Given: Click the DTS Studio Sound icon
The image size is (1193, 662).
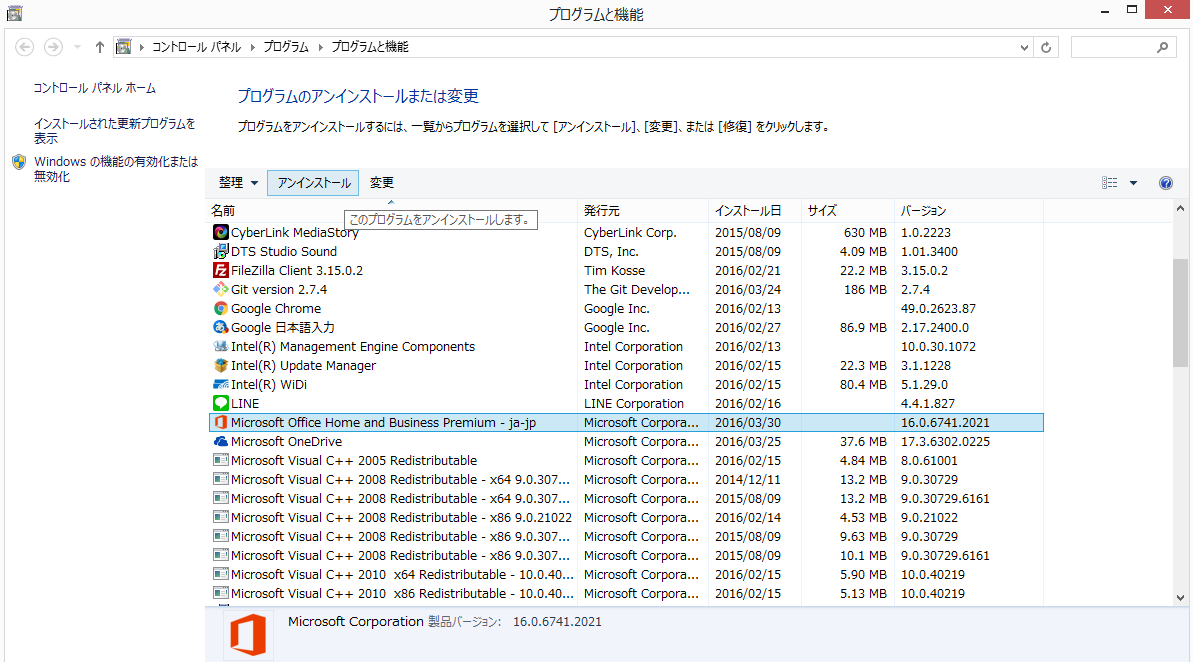Looking at the screenshot, I should 221,251.
